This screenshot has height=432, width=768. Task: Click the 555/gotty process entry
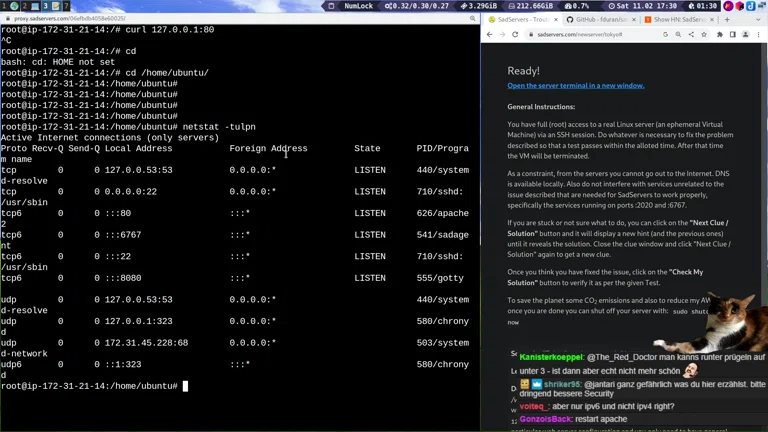coord(440,278)
